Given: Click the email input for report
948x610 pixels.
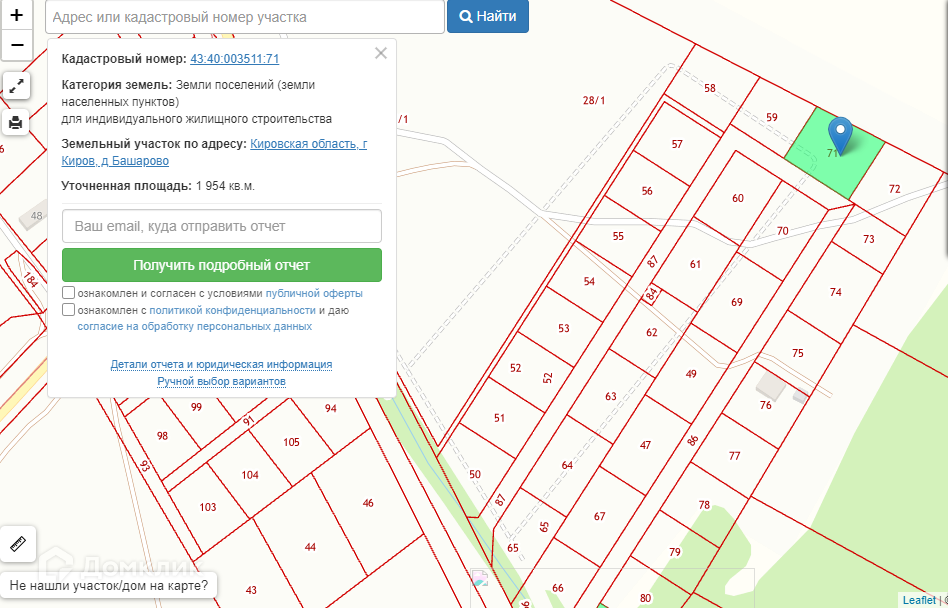Looking at the screenshot, I should coord(222,226).
